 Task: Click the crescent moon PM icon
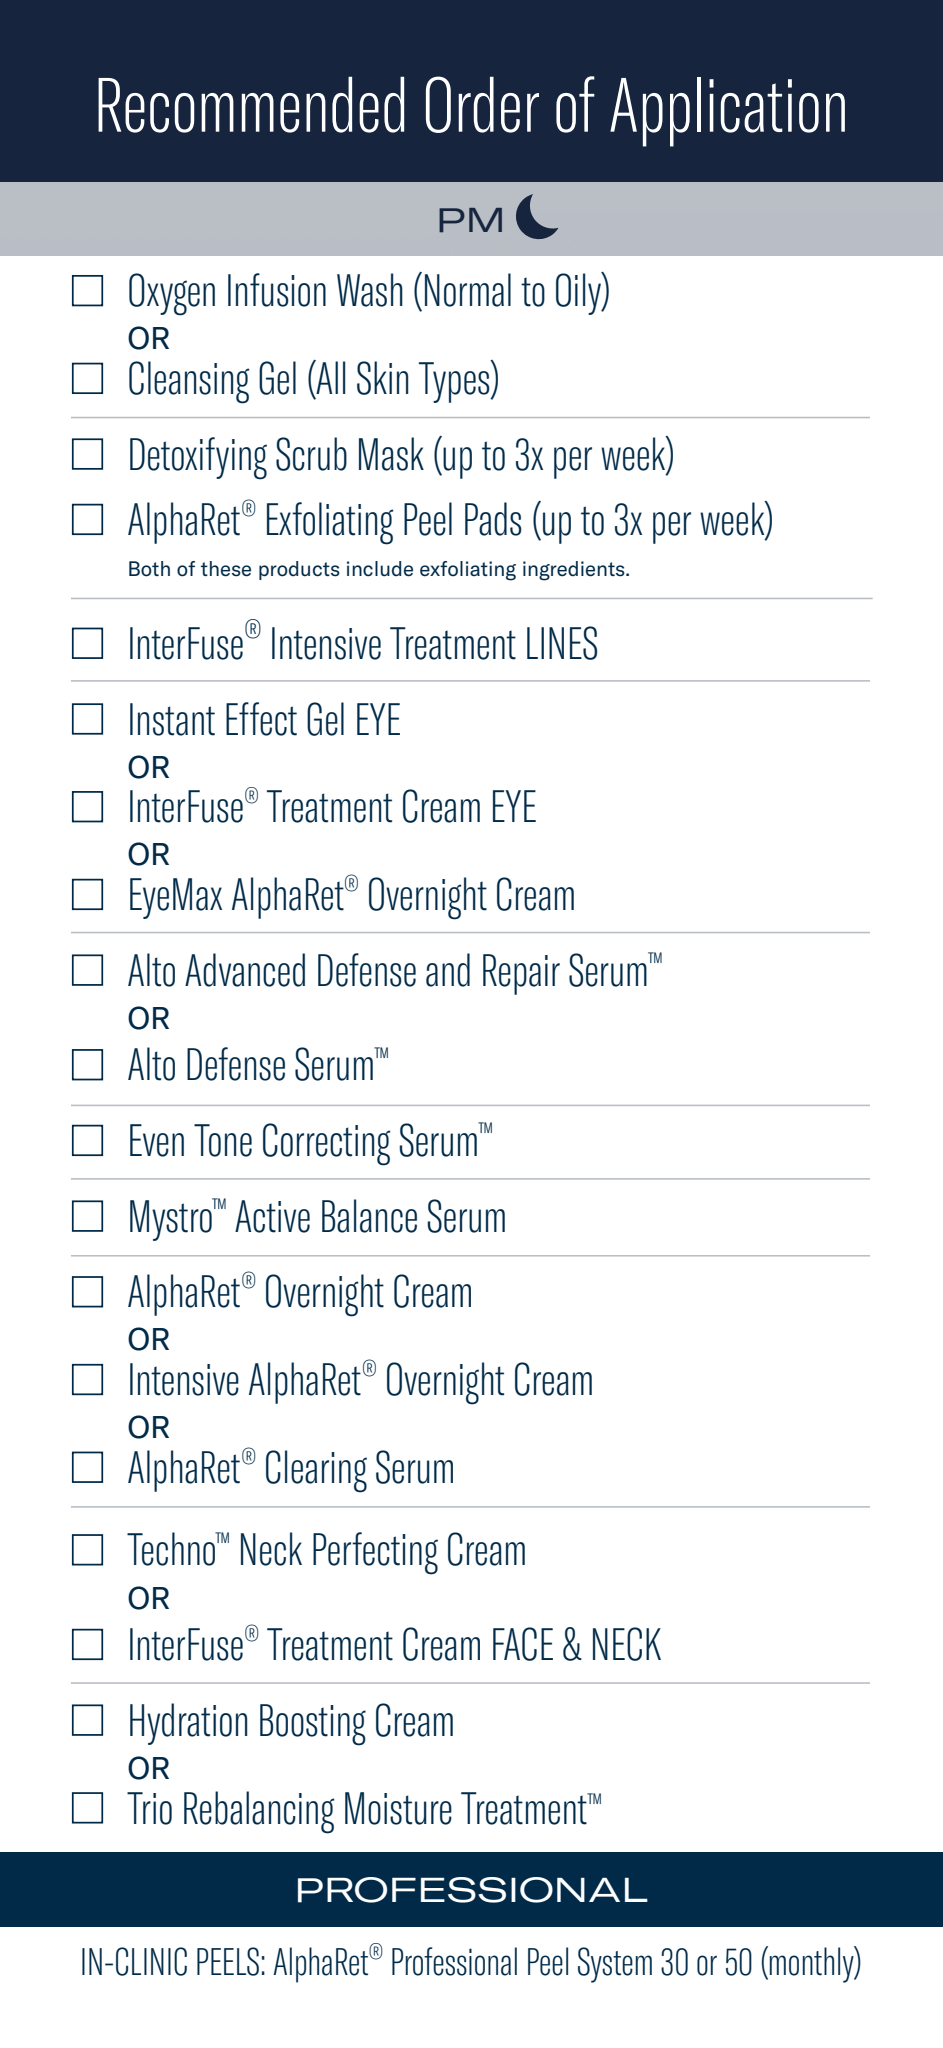tap(537, 218)
